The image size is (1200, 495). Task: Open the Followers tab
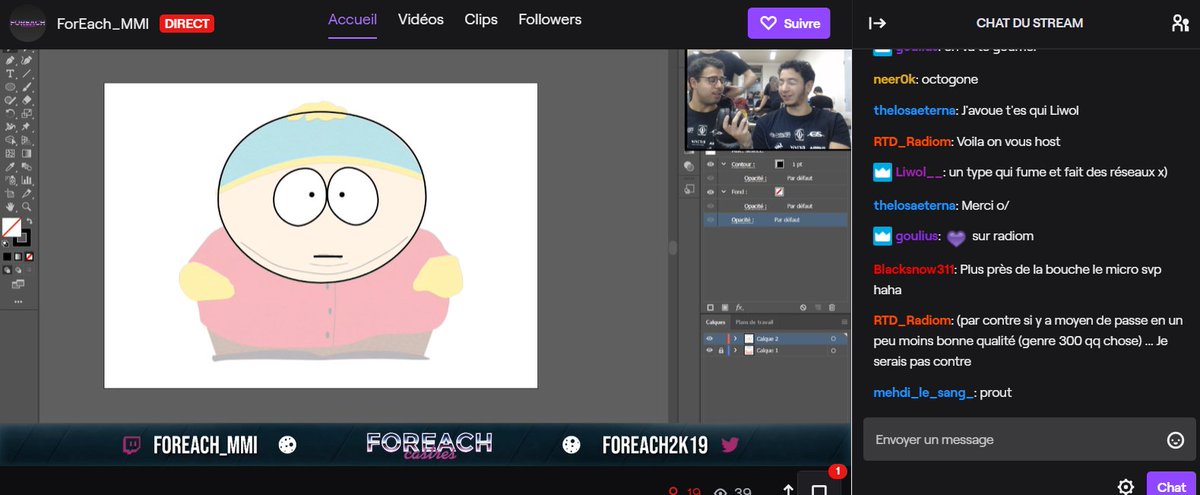pos(550,19)
